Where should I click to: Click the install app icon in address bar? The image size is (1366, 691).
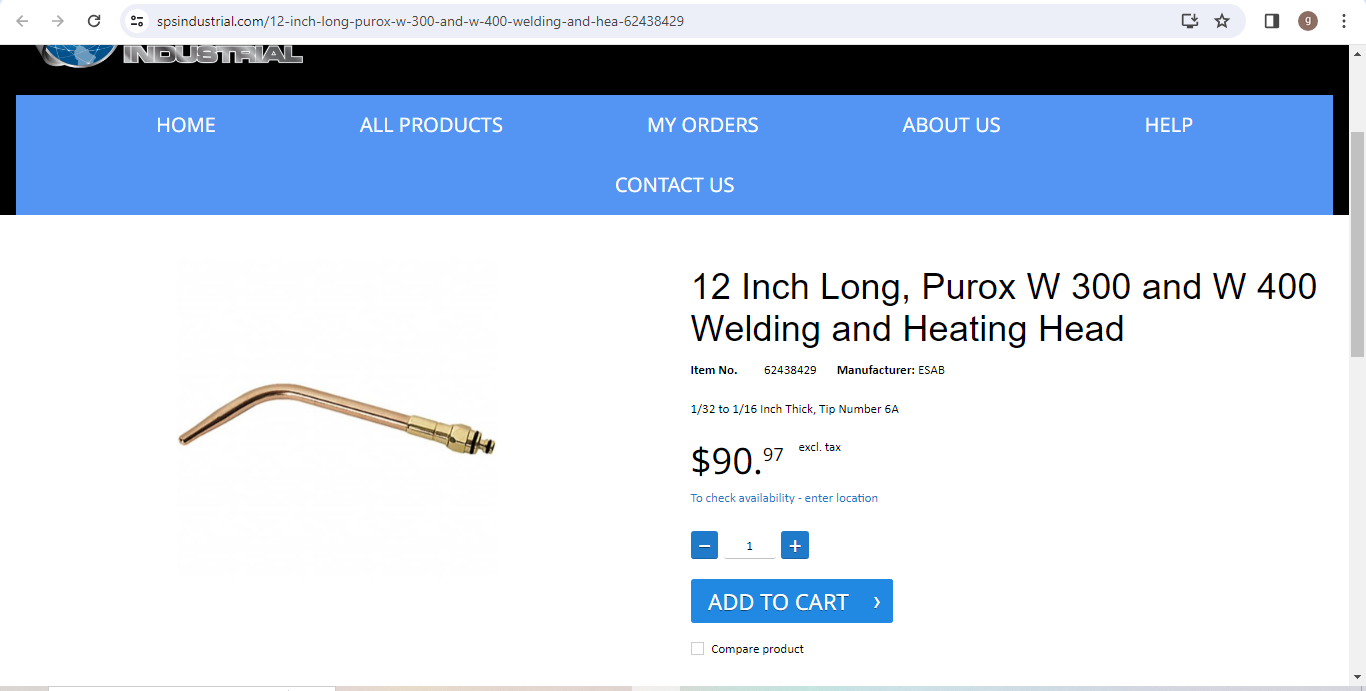[1189, 21]
